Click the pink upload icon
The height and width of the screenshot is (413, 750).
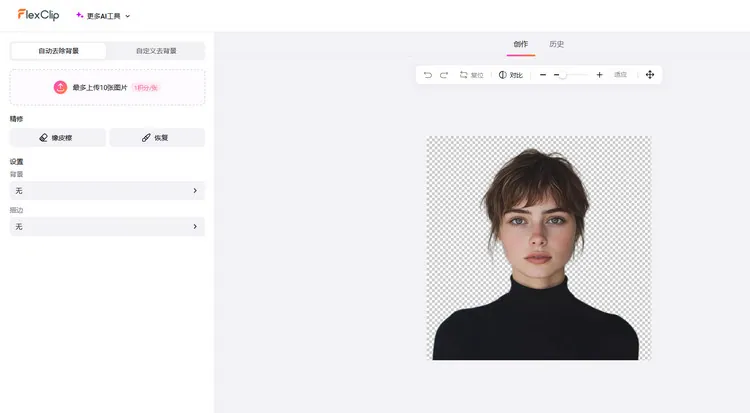pos(60,87)
